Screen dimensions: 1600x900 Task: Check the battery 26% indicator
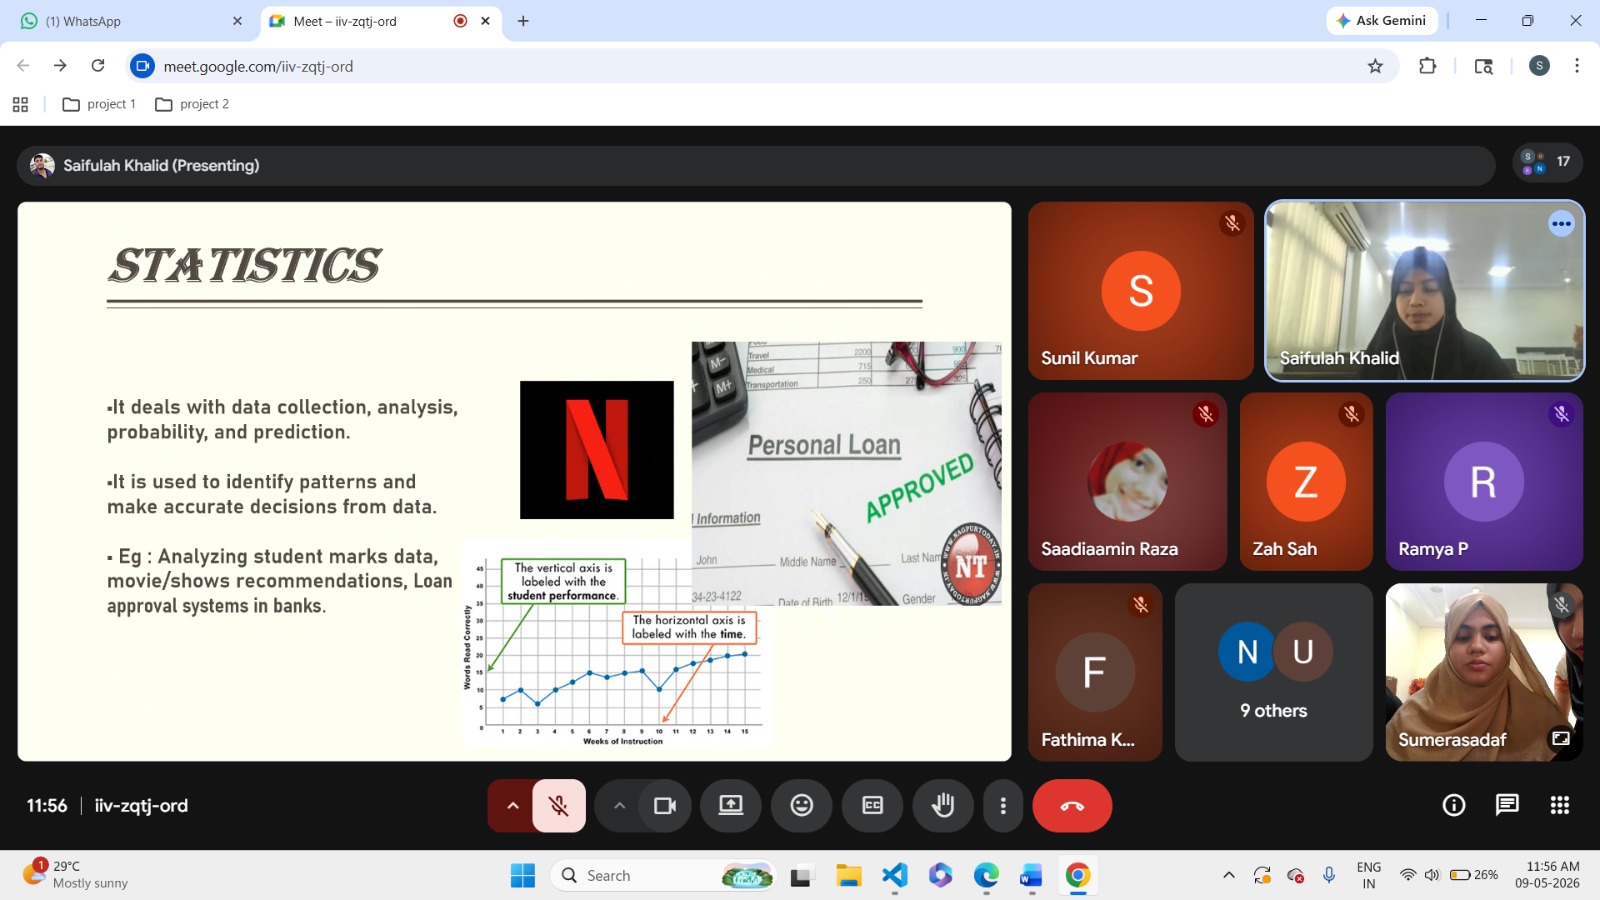1474,876
